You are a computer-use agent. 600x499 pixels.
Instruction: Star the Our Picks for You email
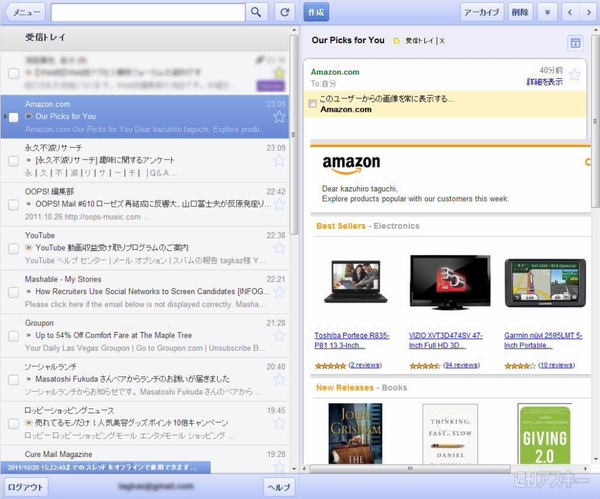tap(279, 117)
